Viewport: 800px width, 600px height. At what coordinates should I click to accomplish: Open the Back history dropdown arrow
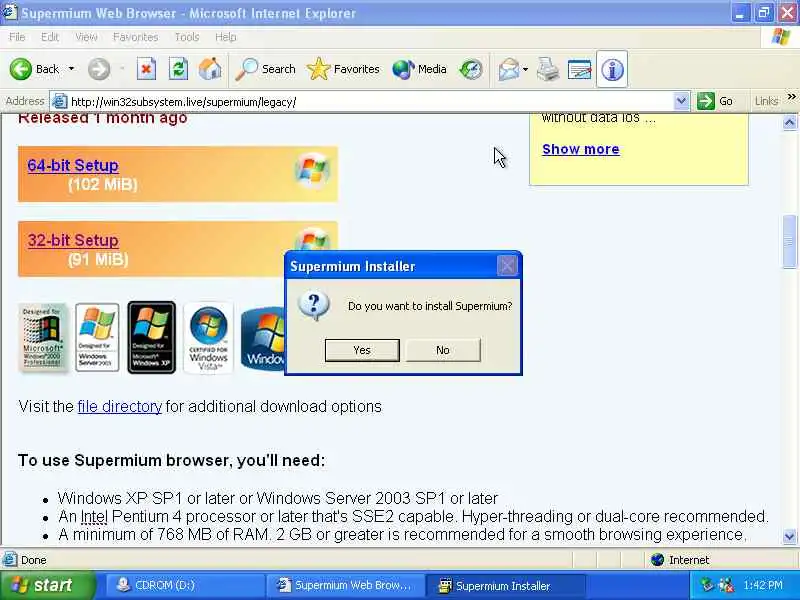(71, 69)
